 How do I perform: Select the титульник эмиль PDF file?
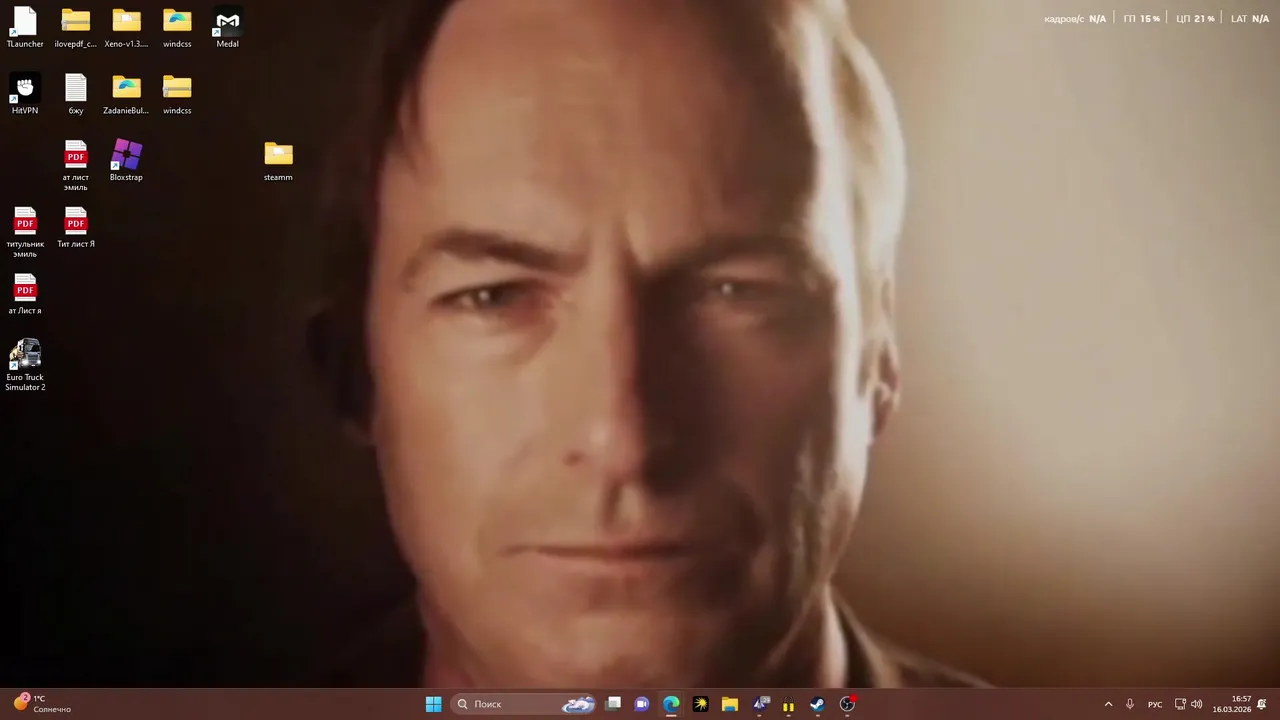pos(25,232)
